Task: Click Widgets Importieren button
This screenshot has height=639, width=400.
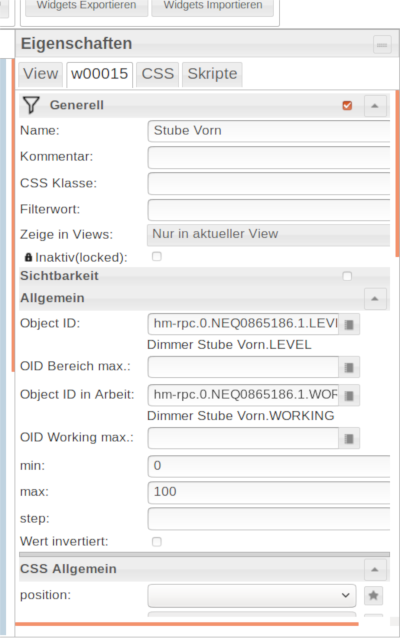Action: pos(213,6)
